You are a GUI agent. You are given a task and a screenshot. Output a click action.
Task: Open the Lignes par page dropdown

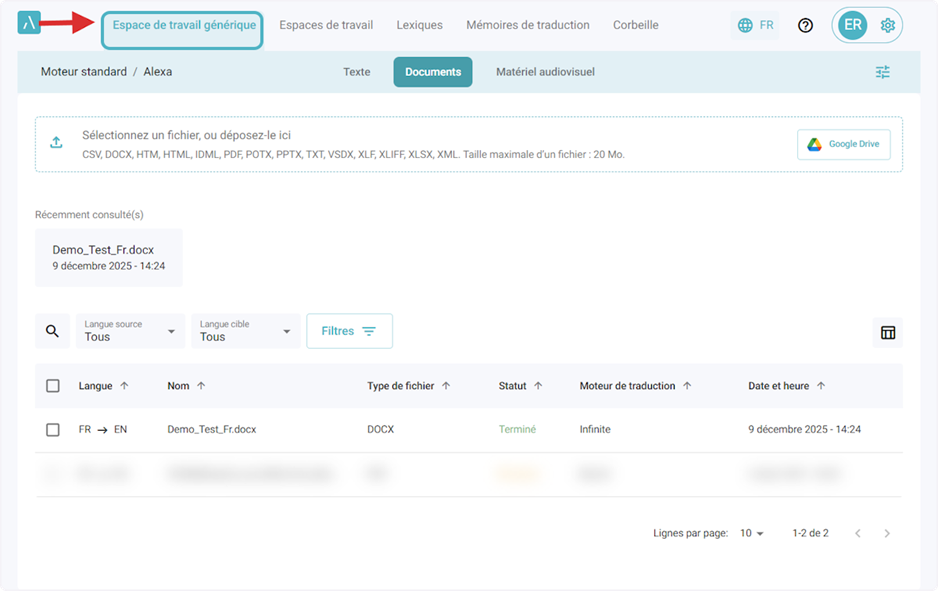point(752,533)
